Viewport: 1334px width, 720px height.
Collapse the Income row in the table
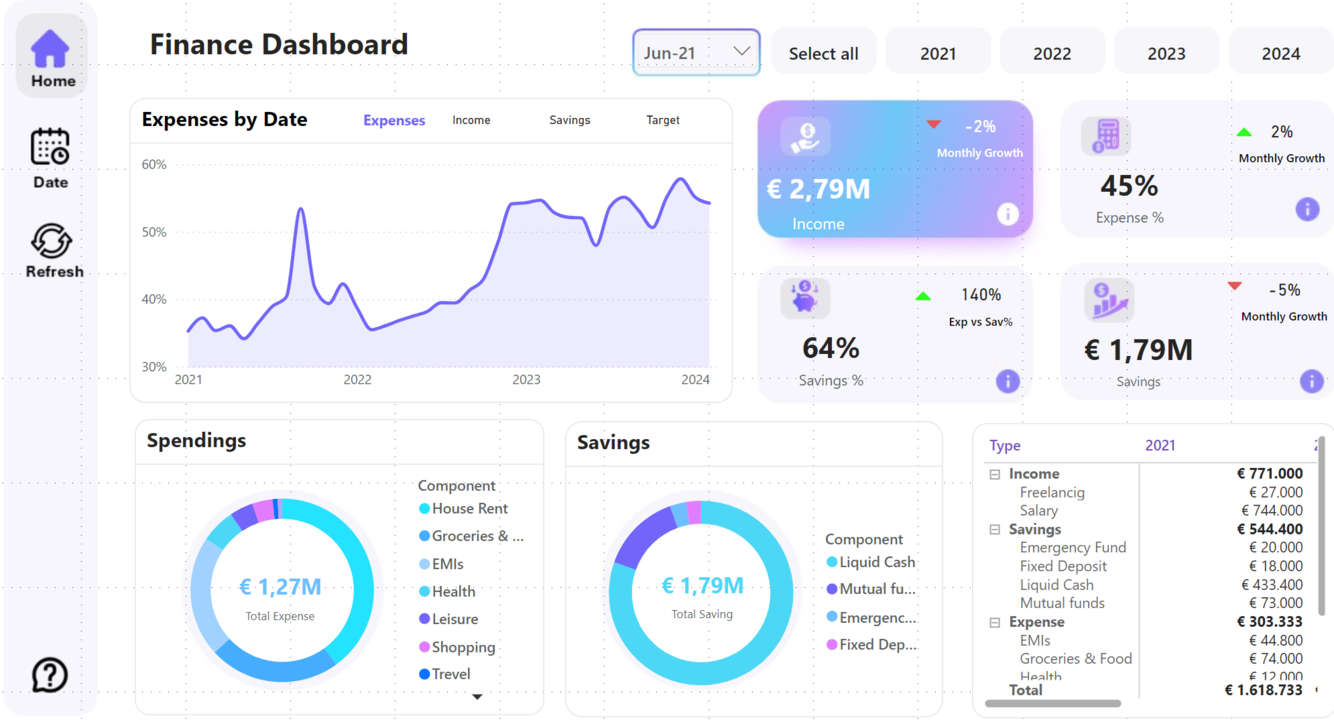[995, 474]
